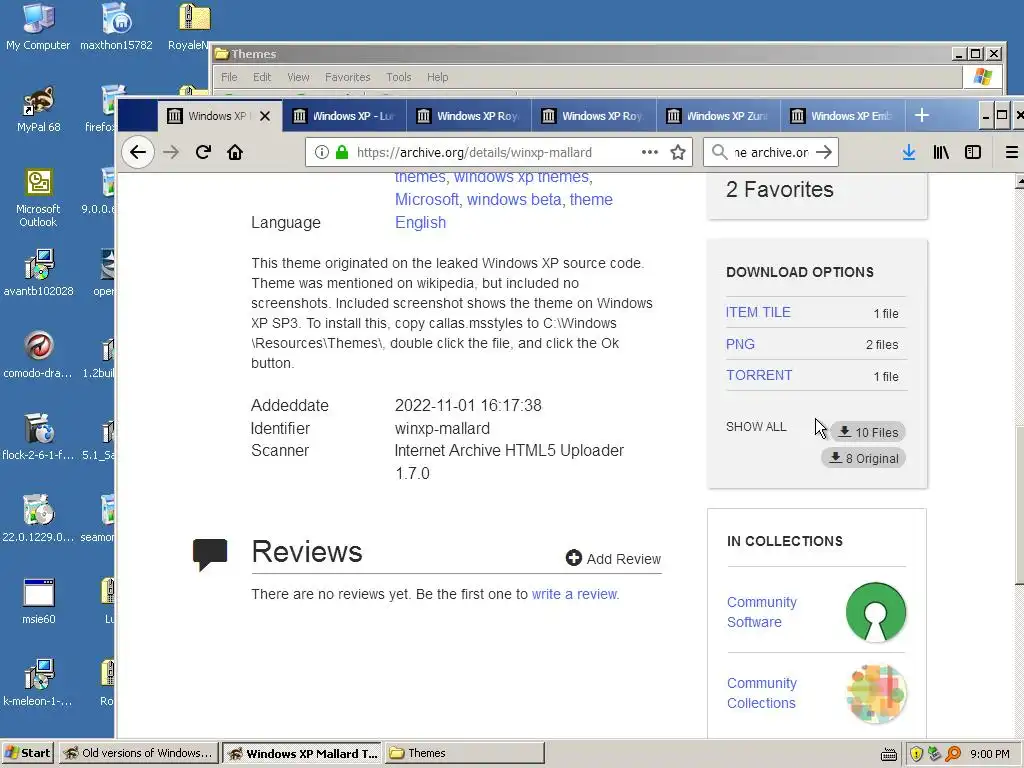The width and height of the screenshot is (1024, 768).
Task: Open the ITEM TILE download option
Action: pos(758,312)
